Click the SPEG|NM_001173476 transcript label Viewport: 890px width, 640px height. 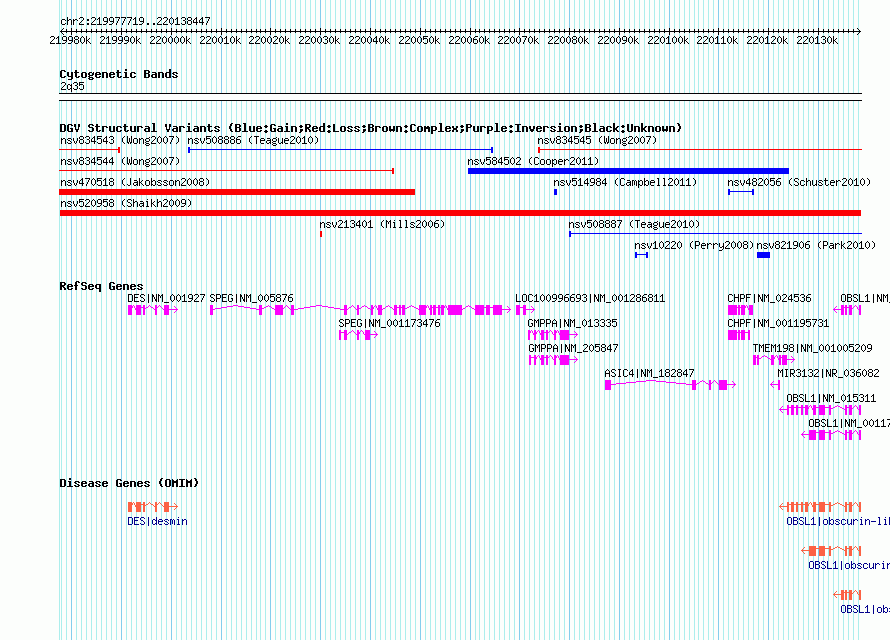coord(389,323)
